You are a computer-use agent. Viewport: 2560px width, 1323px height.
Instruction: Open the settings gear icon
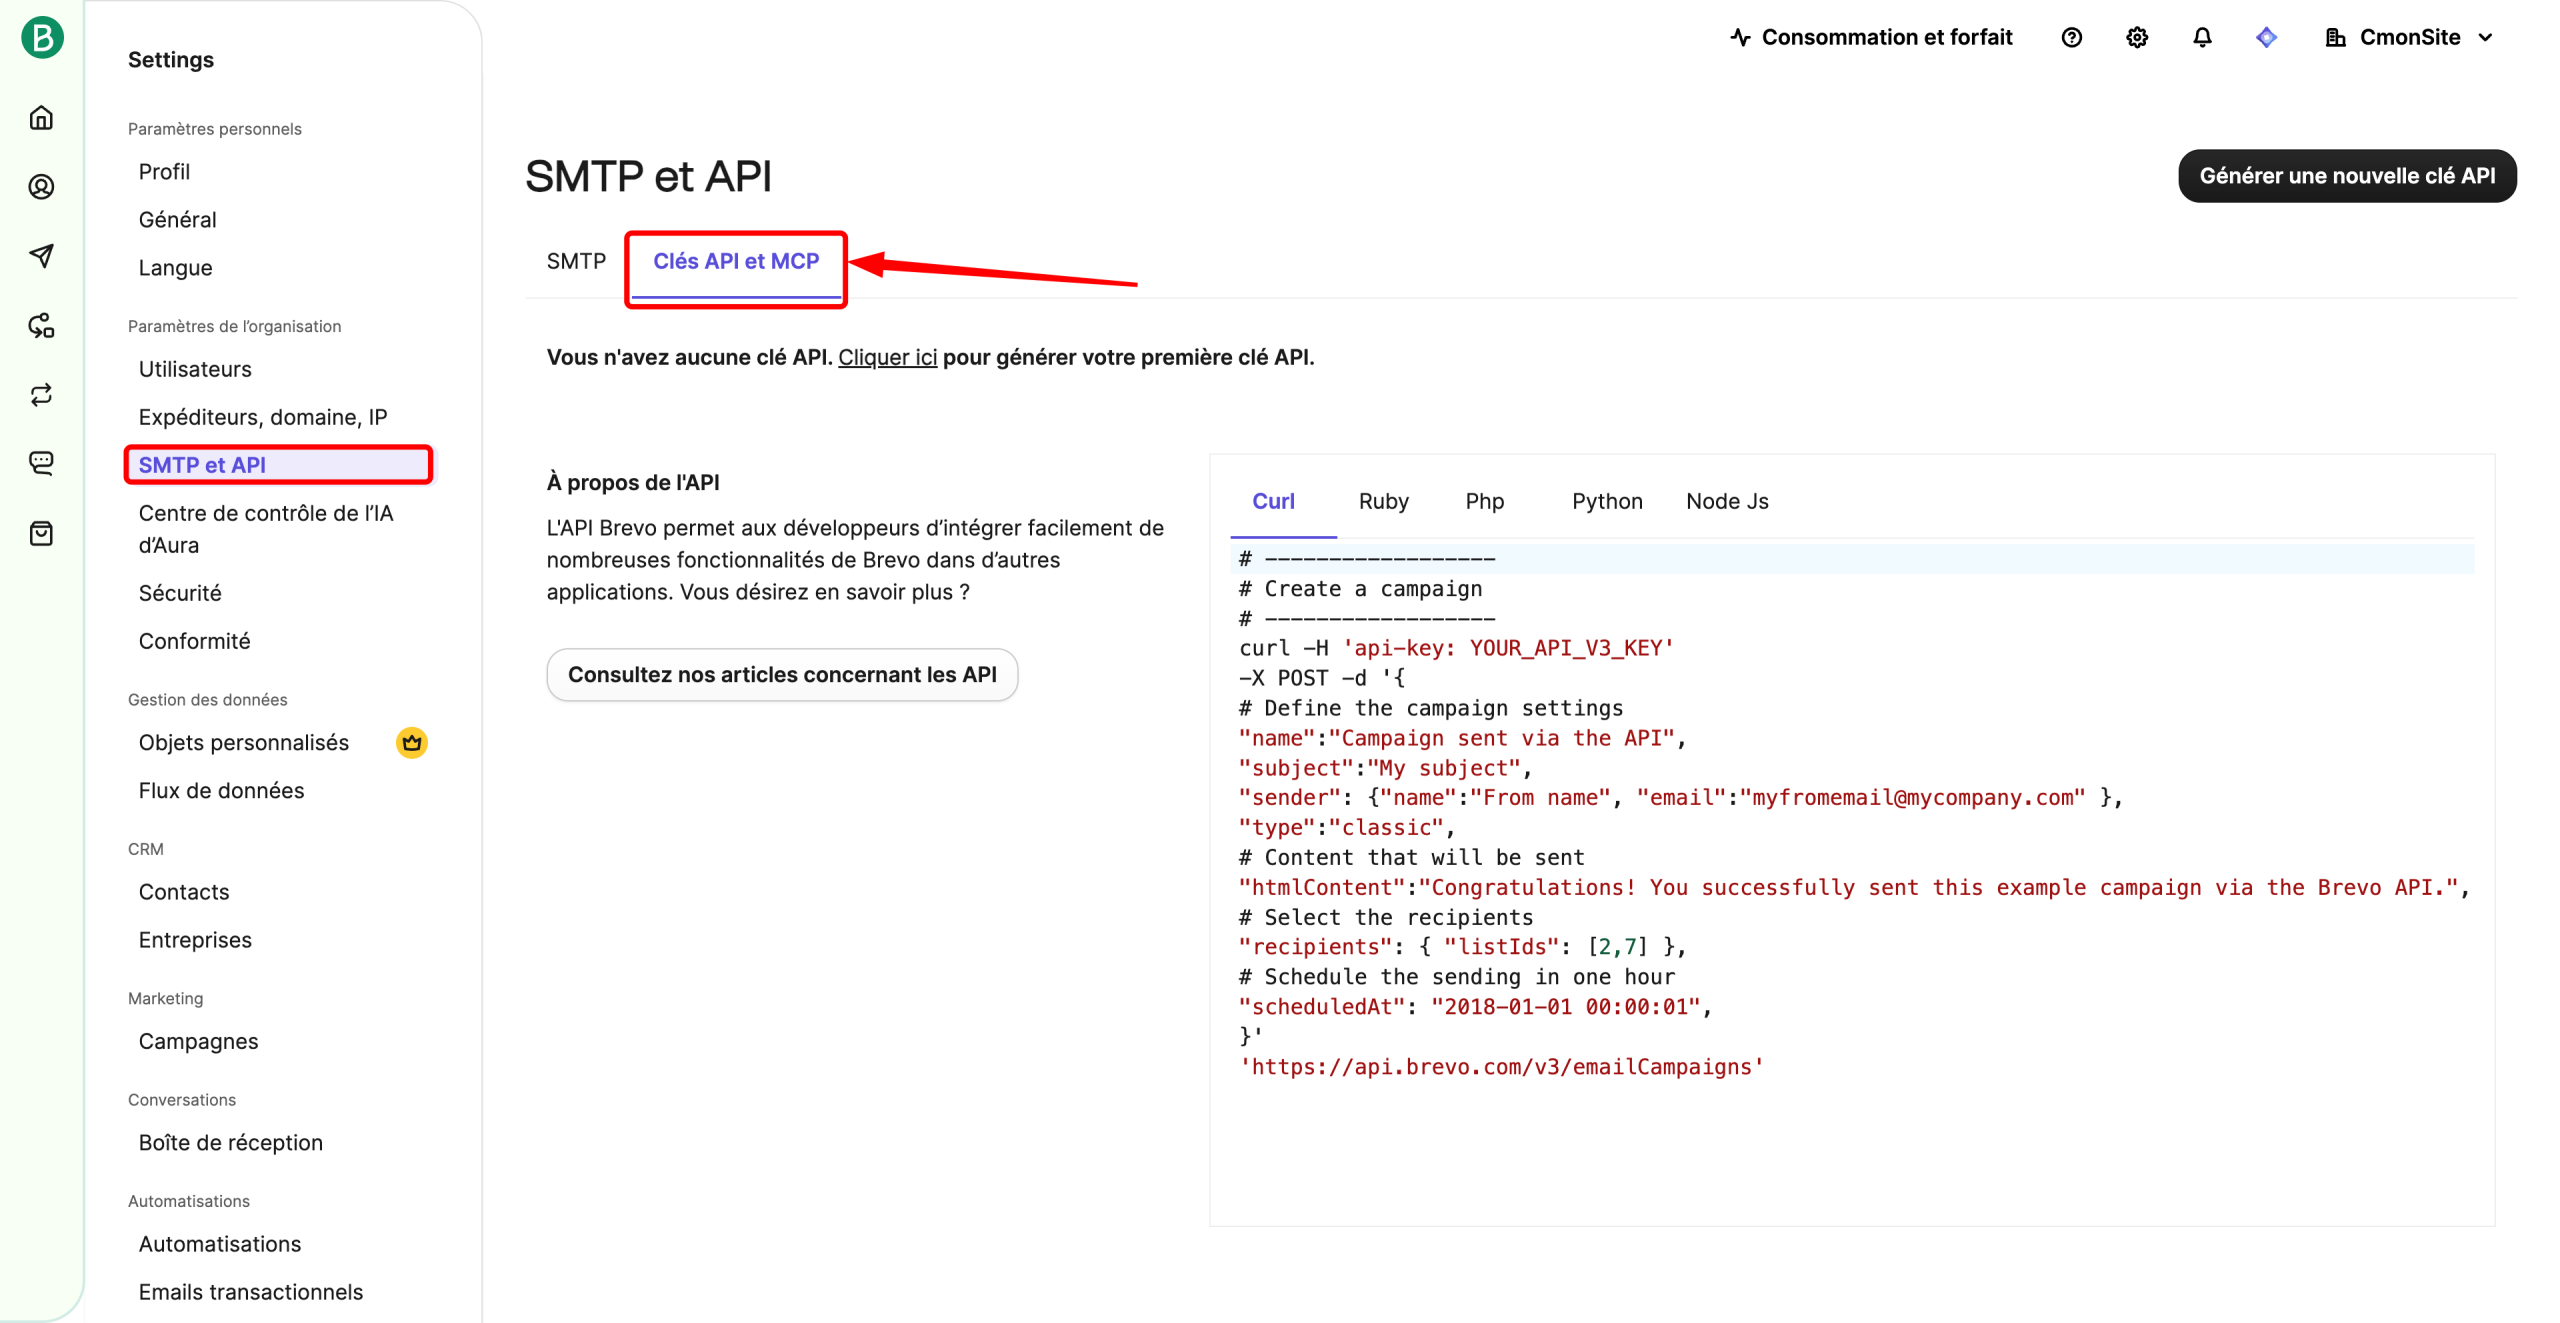pos(2136,38)
